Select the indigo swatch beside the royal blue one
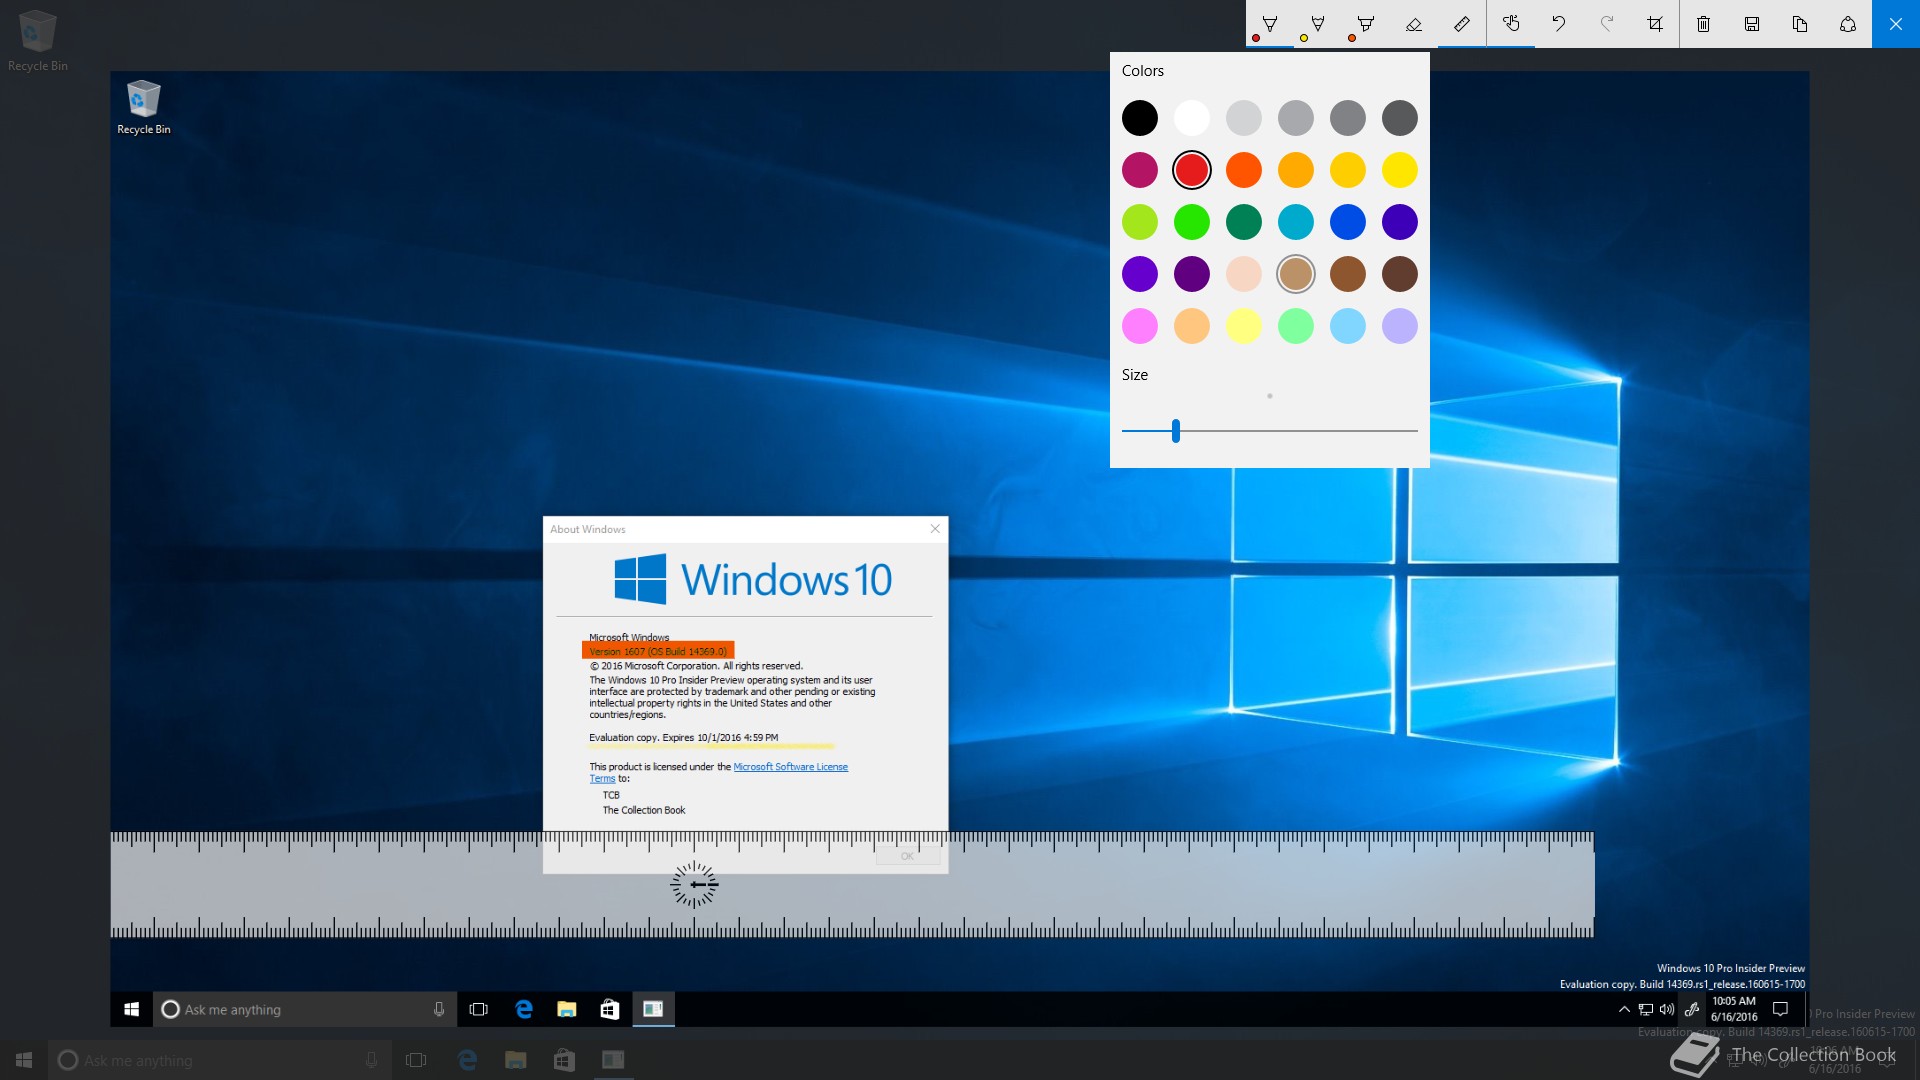The height and width of the screenshot is (1080, 1920). click(x=1400, y=222)
